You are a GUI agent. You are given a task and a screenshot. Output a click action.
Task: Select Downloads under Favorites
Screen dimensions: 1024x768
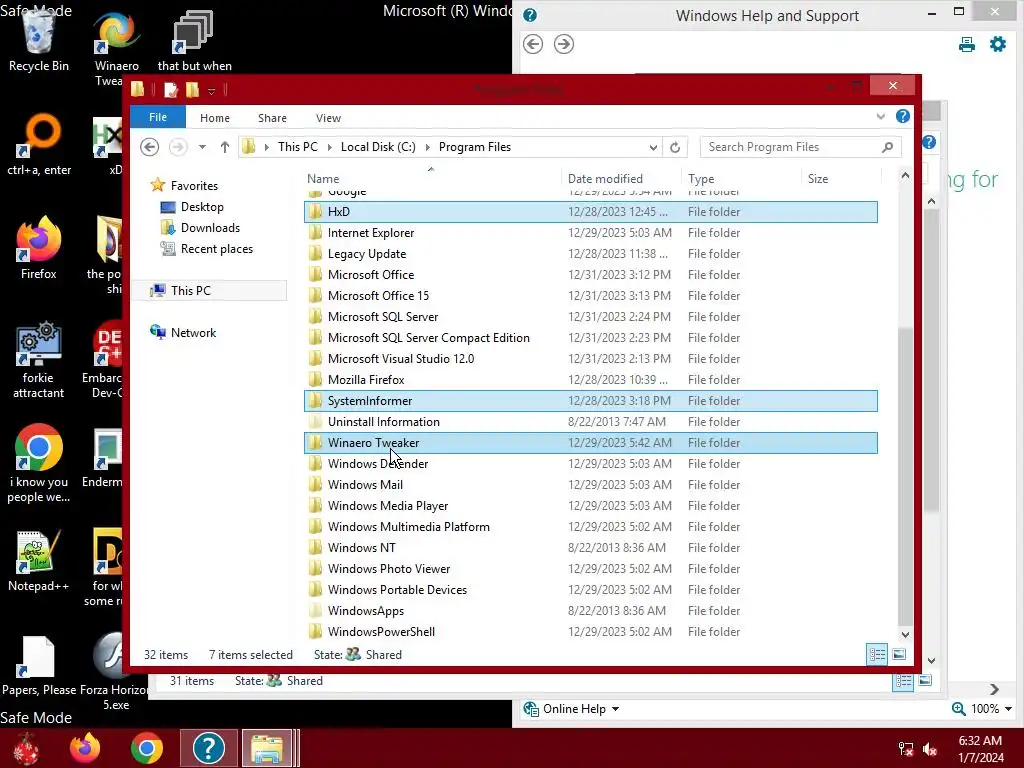tap(210, 228)
